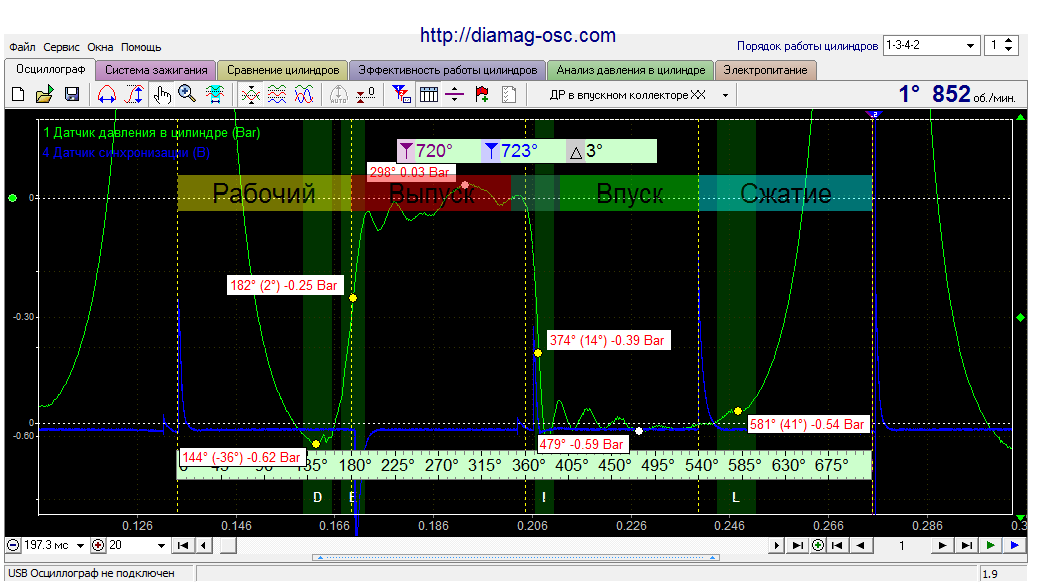Click the overlapping red and blue waves icon
1040x586 pixels.
click(x=304, y=94)
